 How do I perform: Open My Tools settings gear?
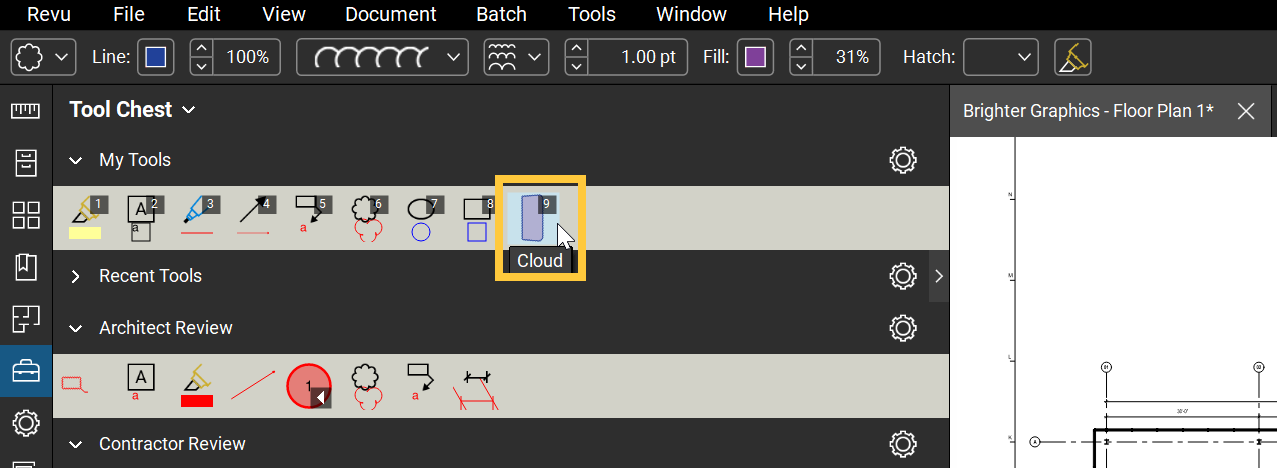[903, 160]
